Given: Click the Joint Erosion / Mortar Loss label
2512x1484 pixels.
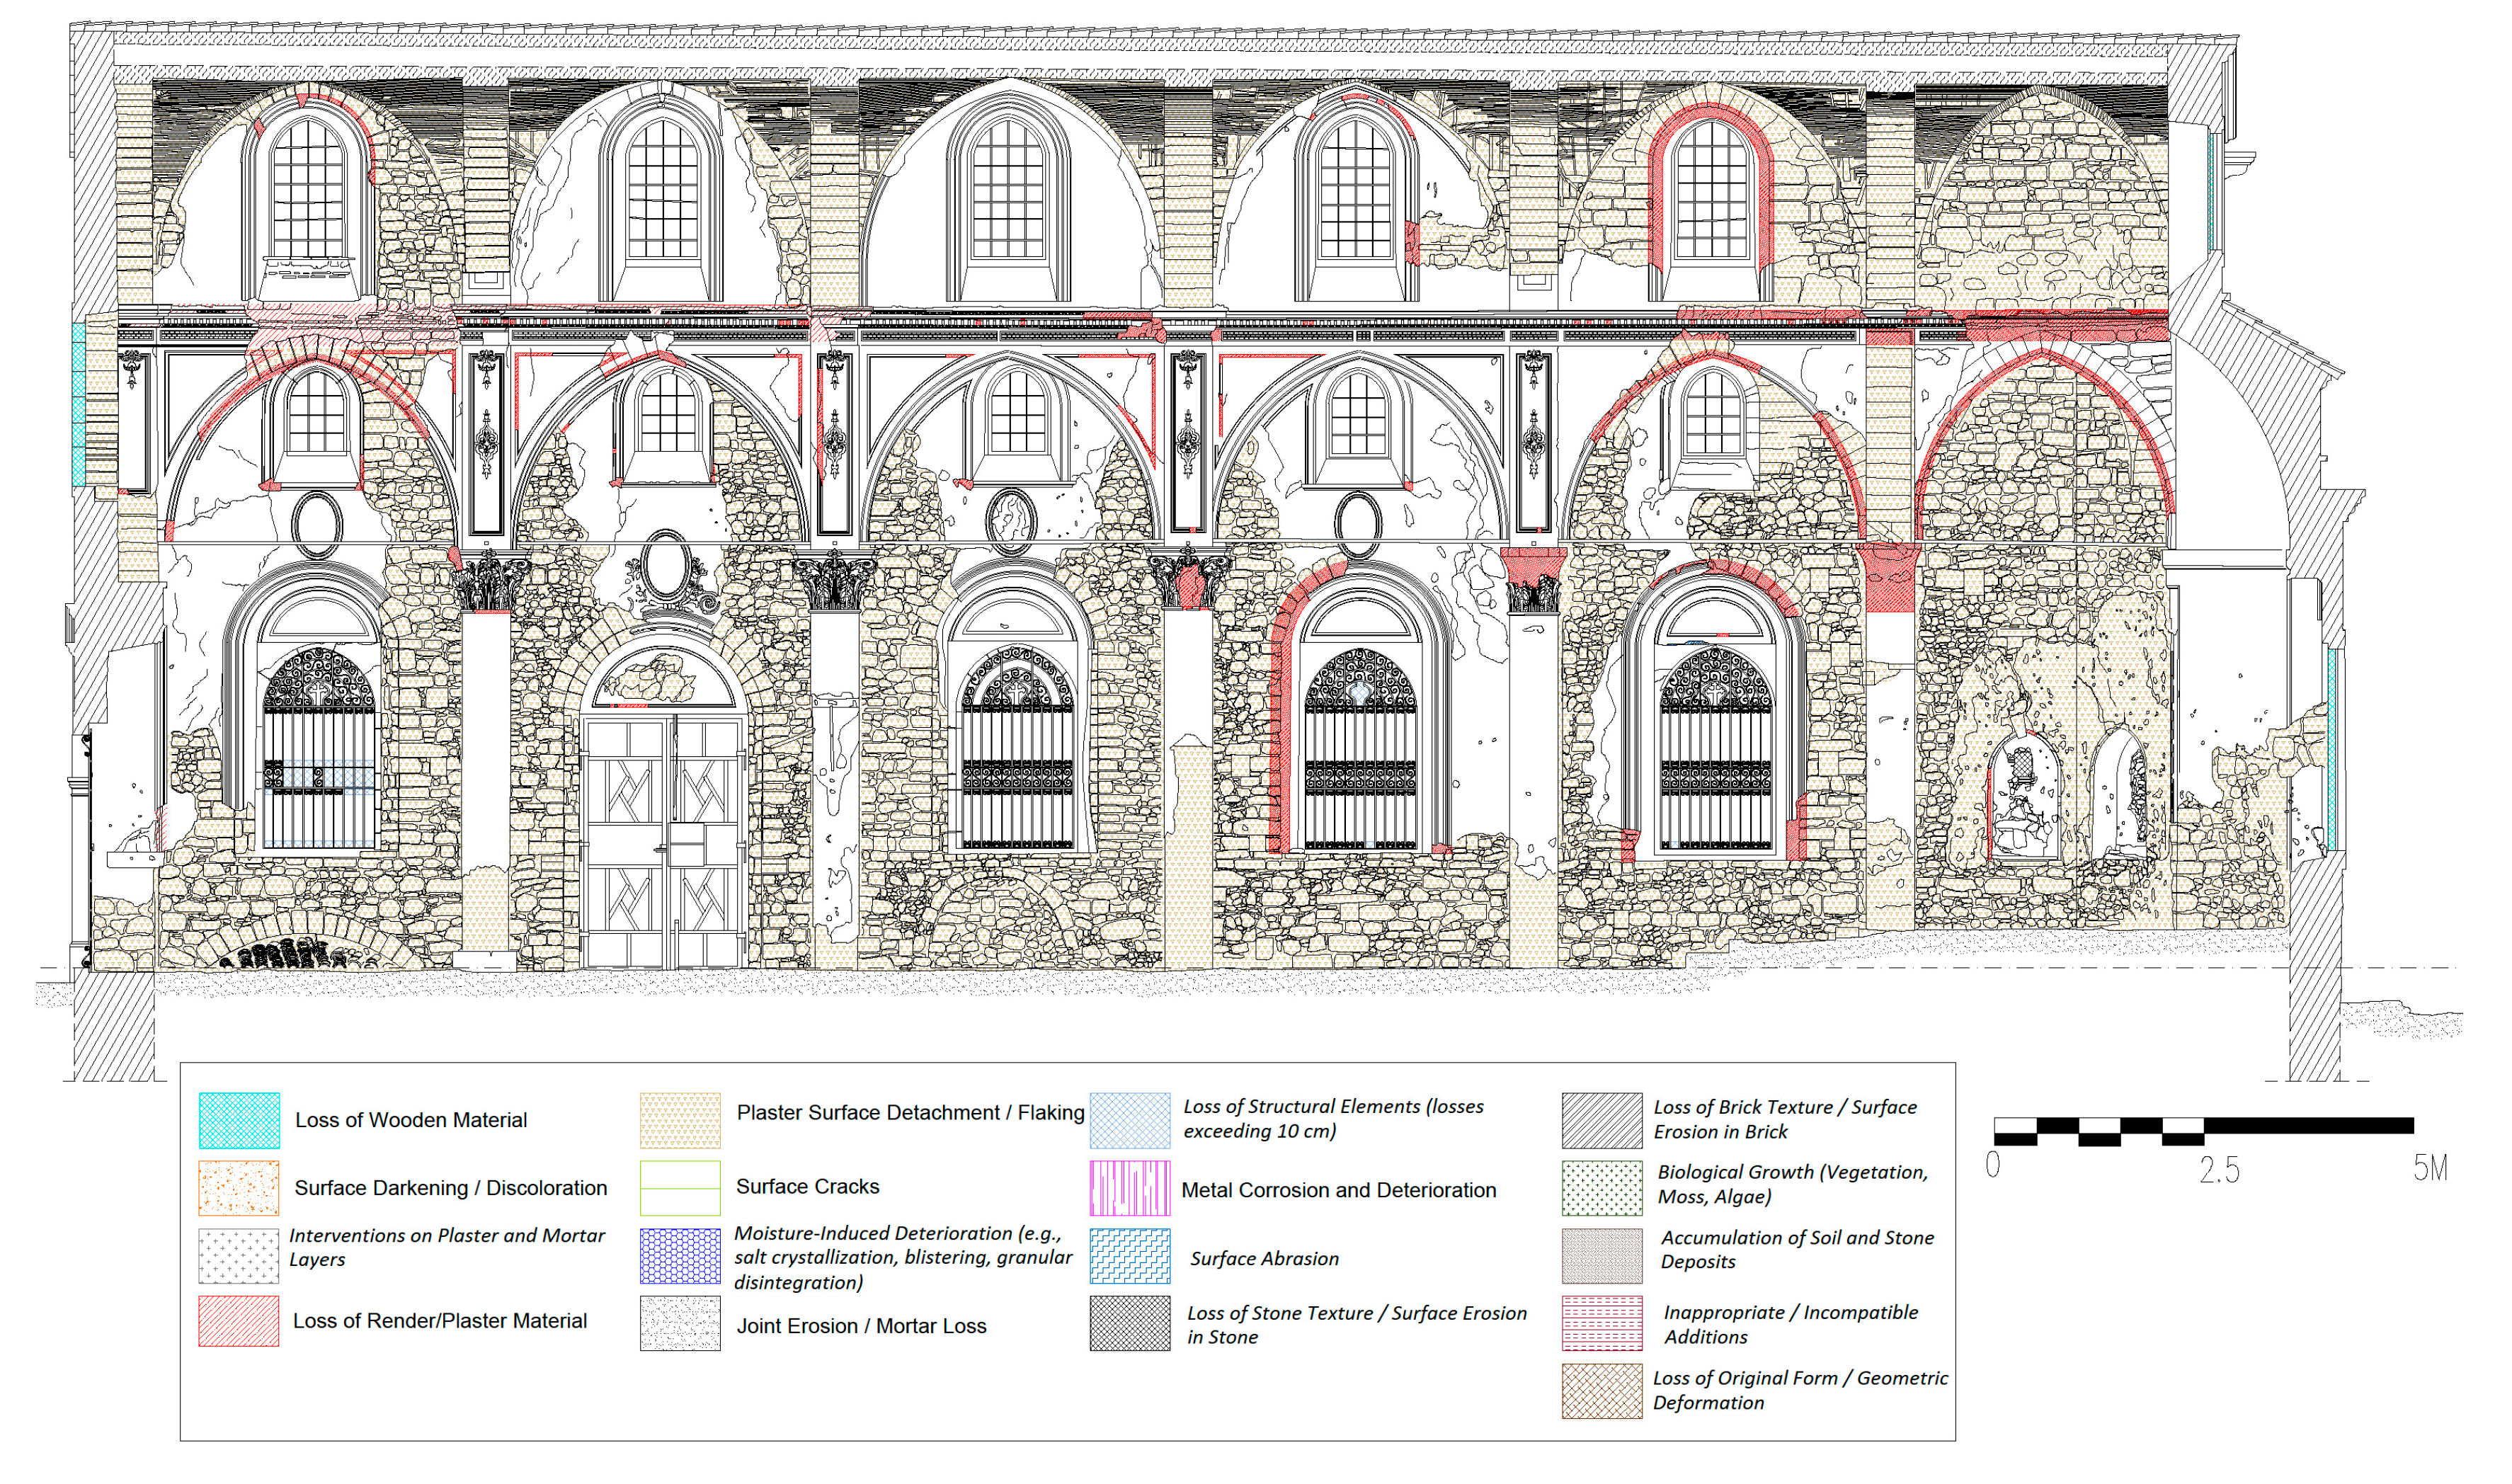Looking at the screenshot, I should tap(861, 1326).
